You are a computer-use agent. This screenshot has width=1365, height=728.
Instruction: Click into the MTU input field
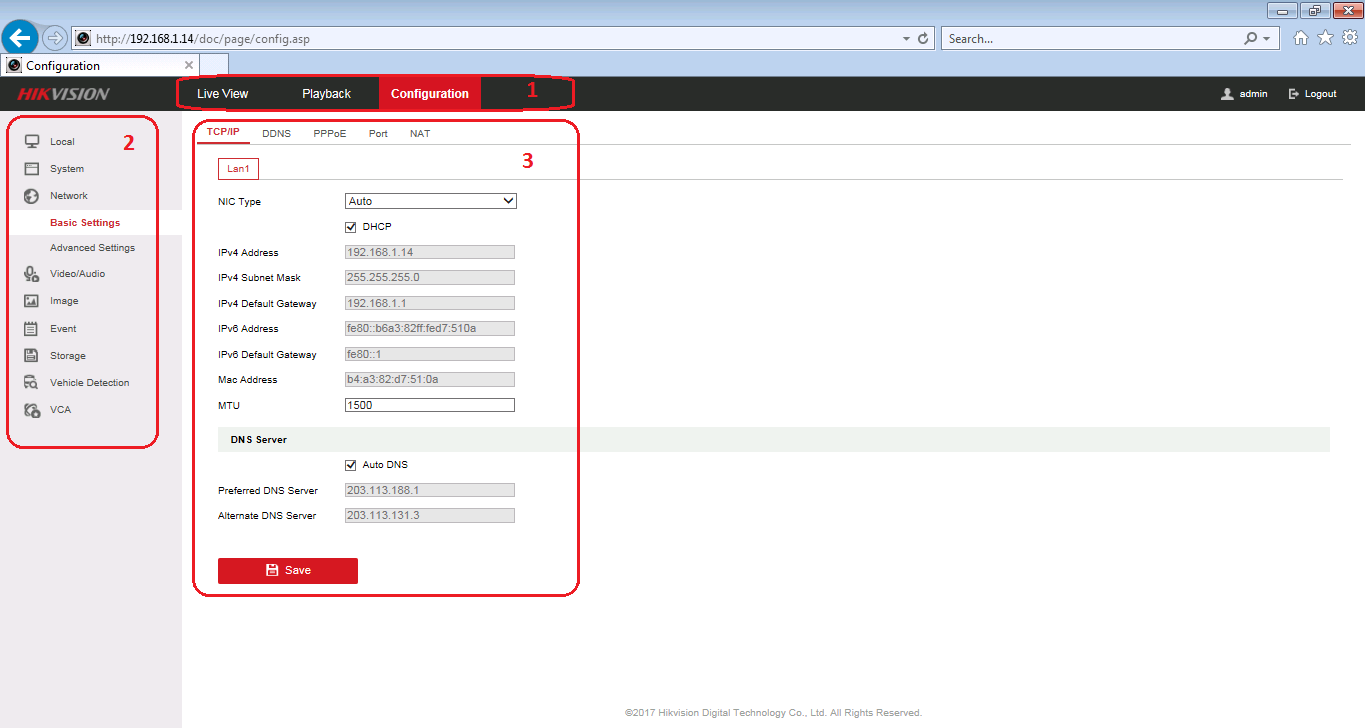coord(430,405)
